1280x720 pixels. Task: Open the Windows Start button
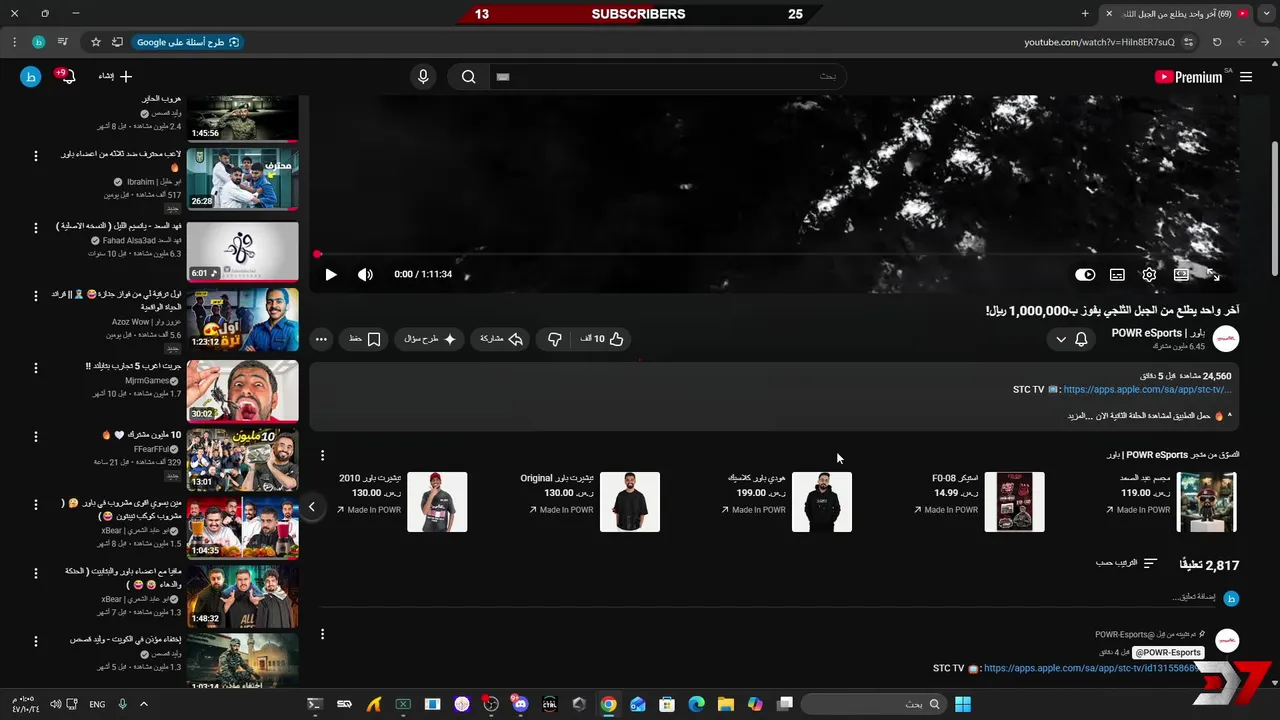pyautogui.click(x=962, y=704)
